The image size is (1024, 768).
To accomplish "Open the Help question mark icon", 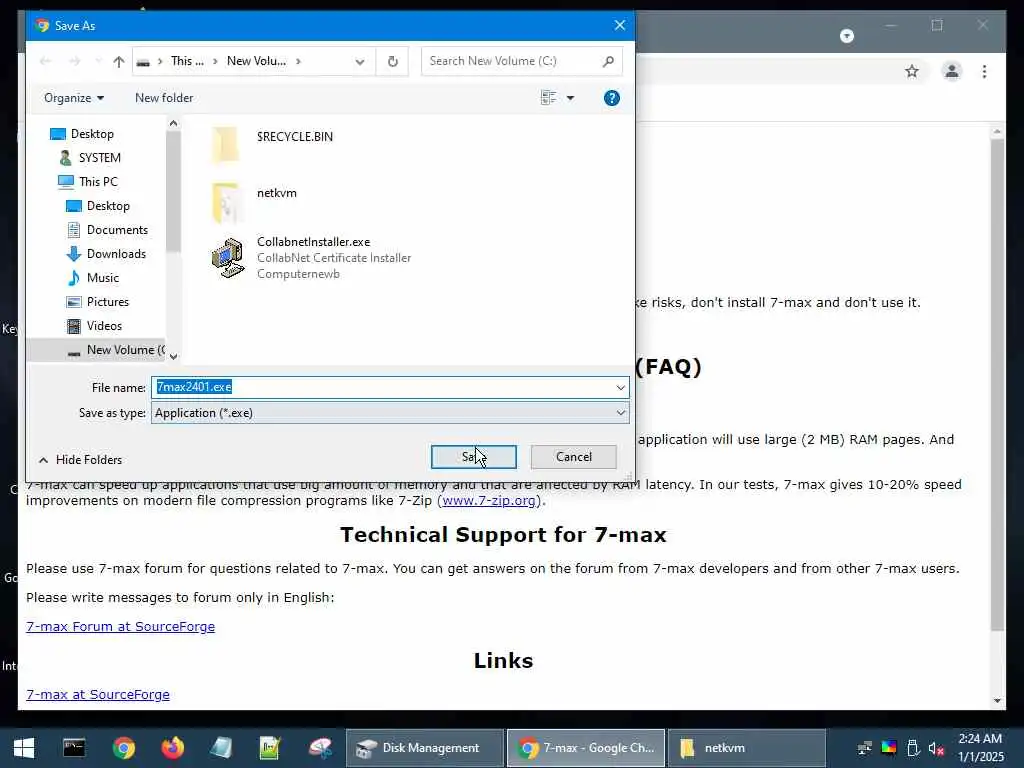I will (611, 98).
